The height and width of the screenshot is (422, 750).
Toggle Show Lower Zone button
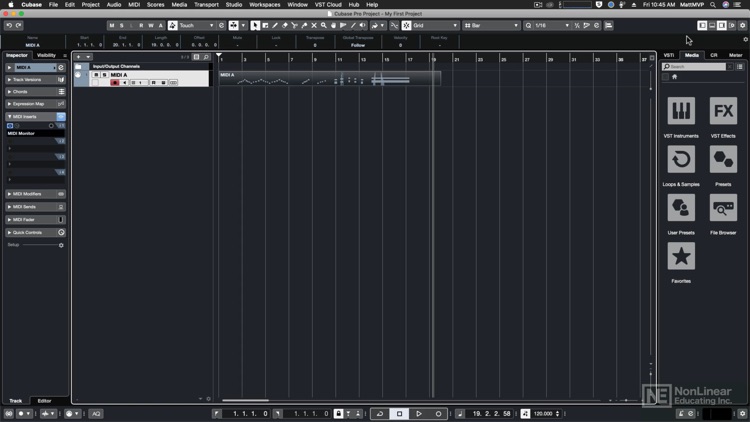pos(712,25)
